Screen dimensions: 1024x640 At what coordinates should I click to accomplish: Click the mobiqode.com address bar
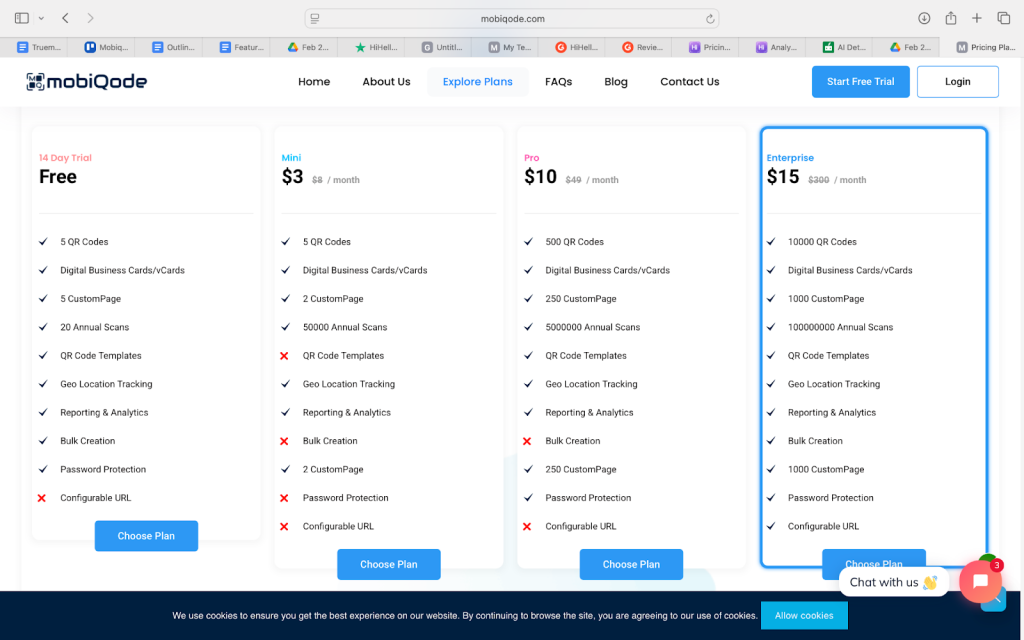coord(512,18)
